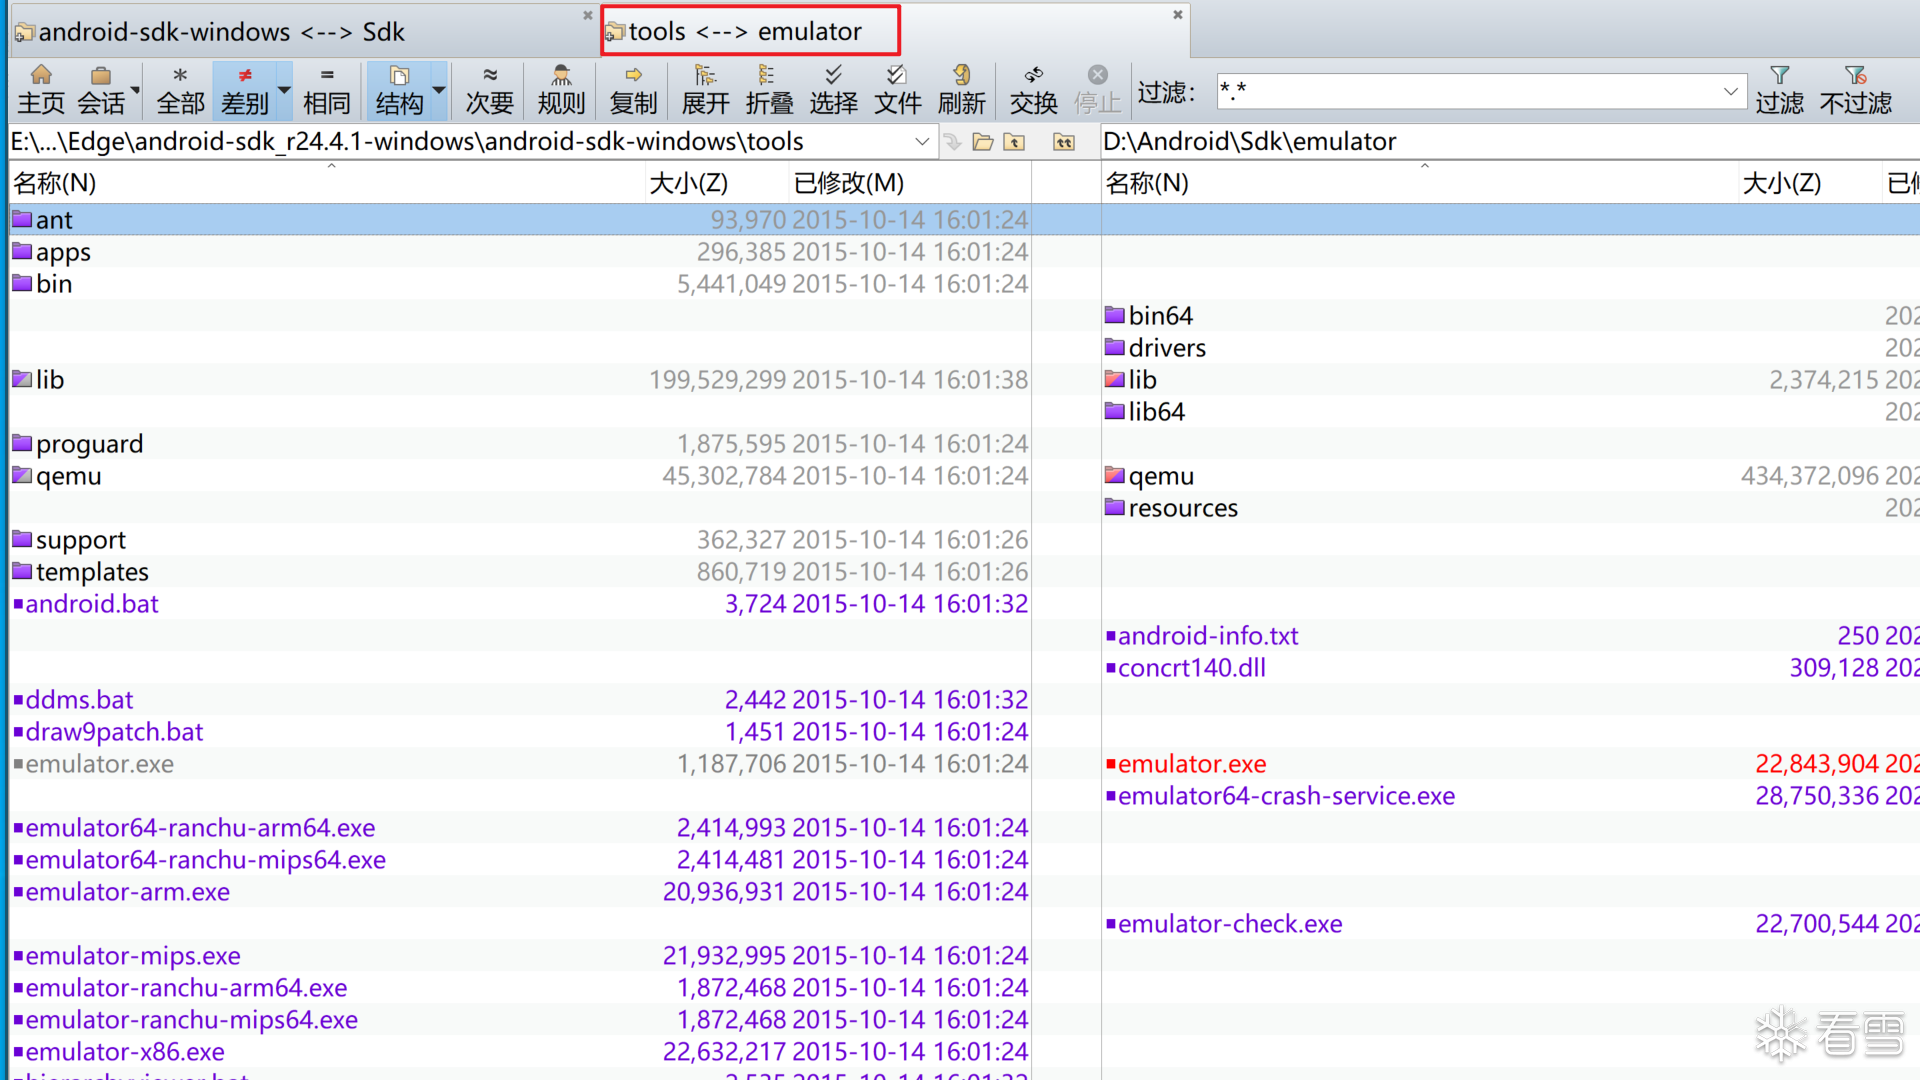This screenshot has height=1080, width=1920.
Task: Toggle the 全部 (Show all) view filter
Action: (180, 89)
